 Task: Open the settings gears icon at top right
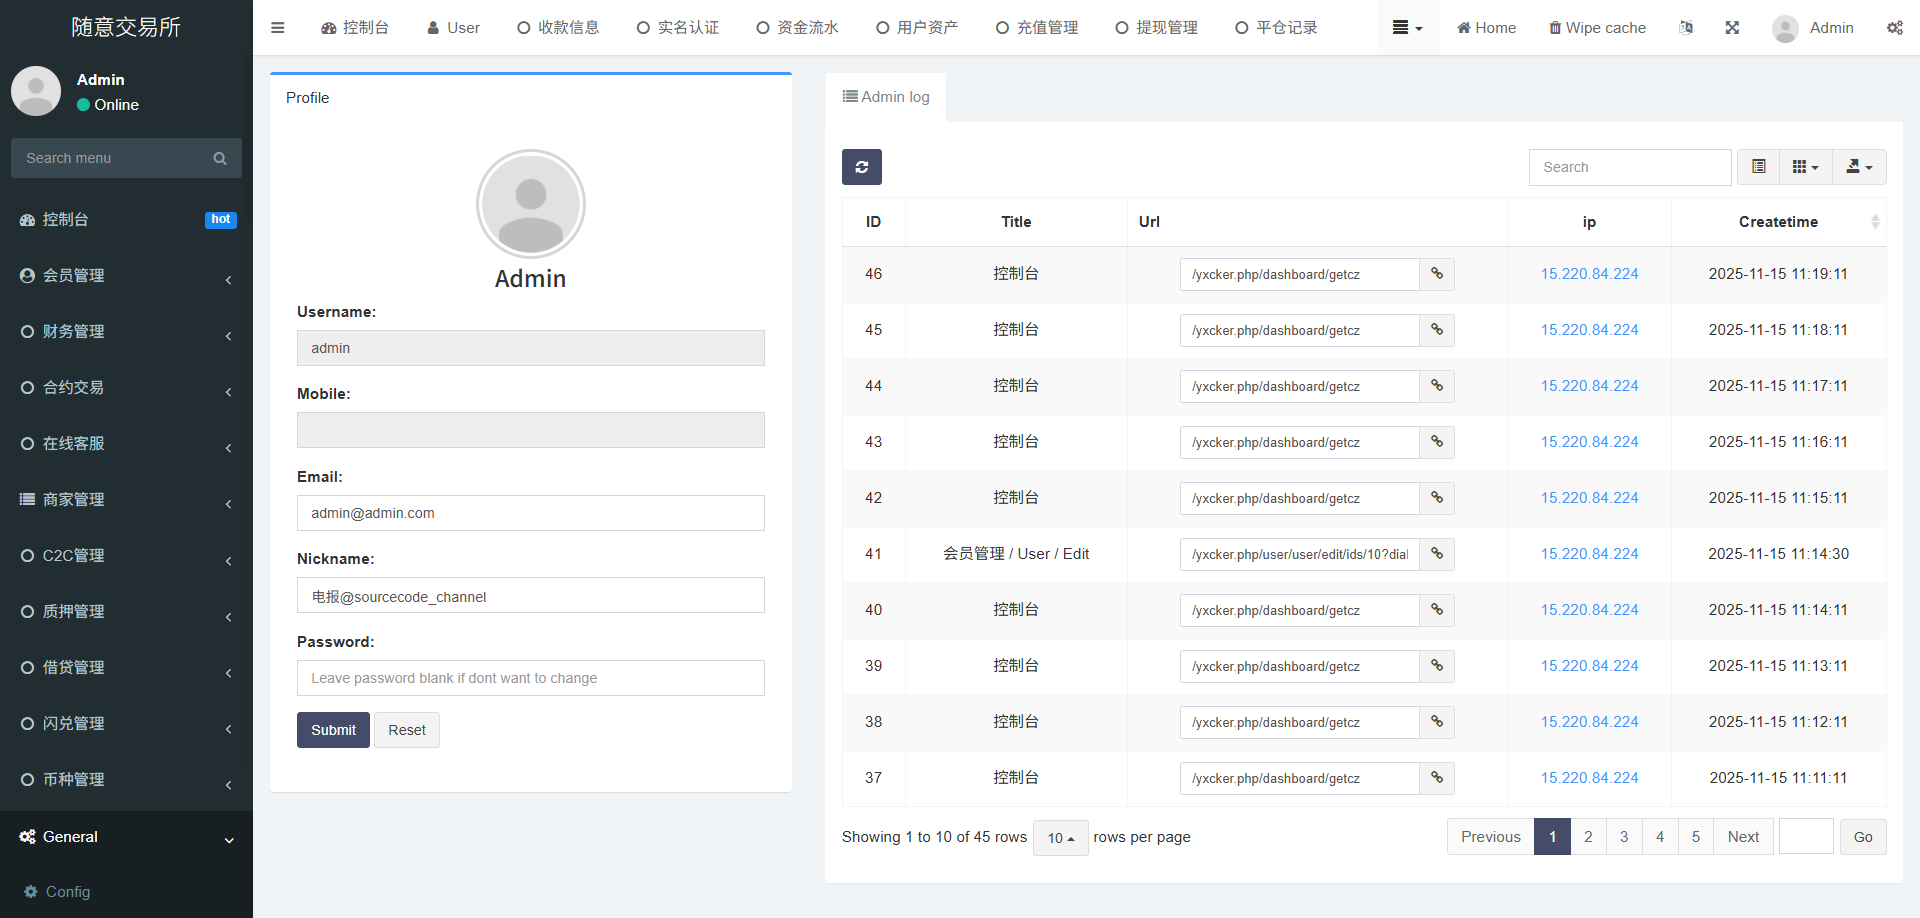(x=1894, y=28)
